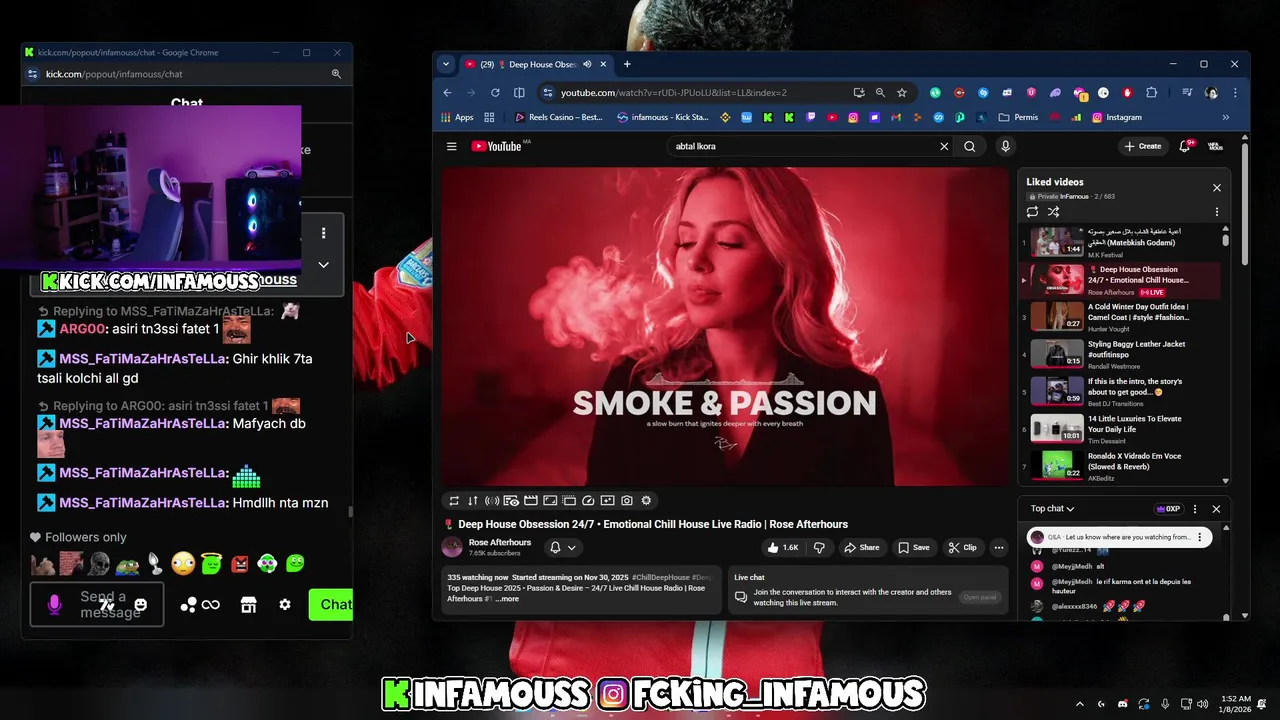1280x720 pixels.
Task: Open the Instagram bookmark
Action: coord(1117,117)
